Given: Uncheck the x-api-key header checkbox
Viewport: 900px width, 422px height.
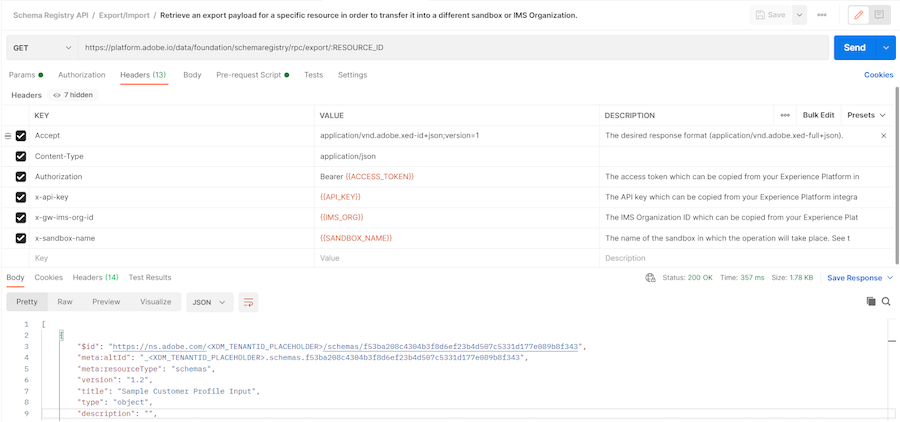Looking at the screenshot, I should point(21,197).
